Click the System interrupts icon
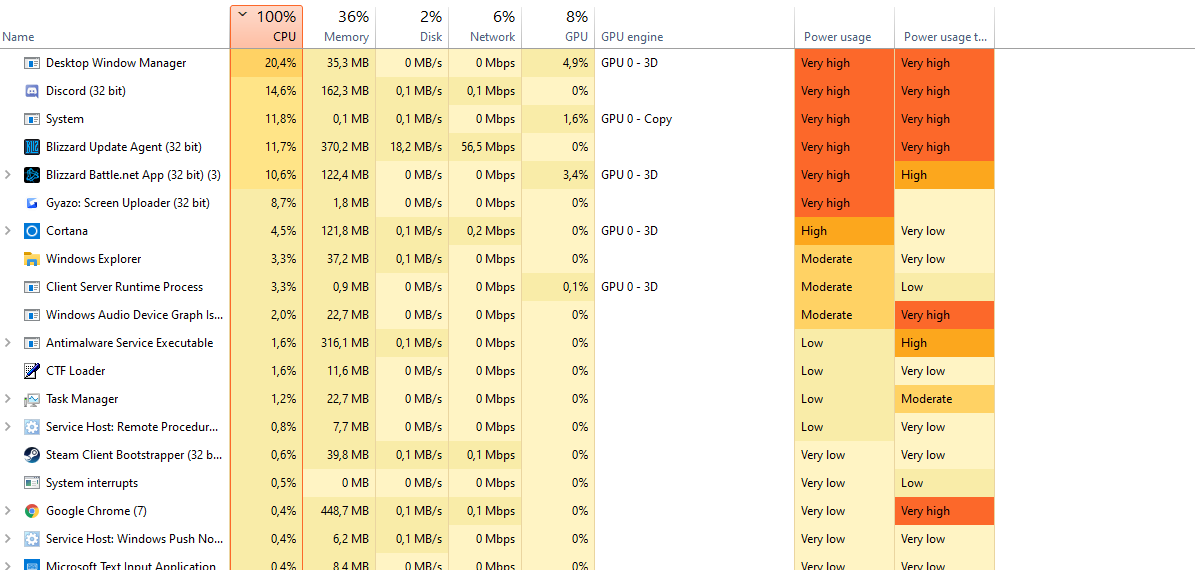This screenshot has width=1195, height=570. pos(32,483)
